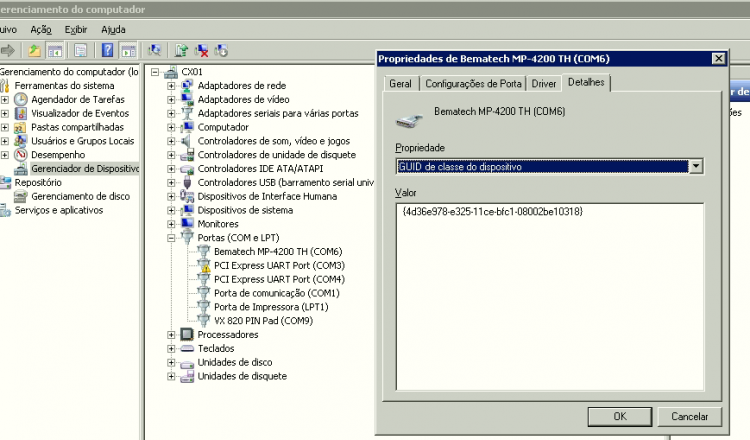750x440 pixels.
Task: Click the Adaptadores de rede icon
Action: click(x=188, y=86)
